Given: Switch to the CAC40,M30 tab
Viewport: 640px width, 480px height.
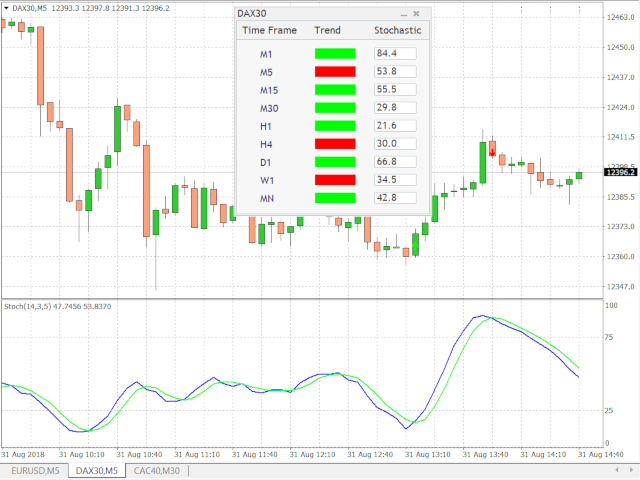Looking at the screenshot, I should click(157, 471).
